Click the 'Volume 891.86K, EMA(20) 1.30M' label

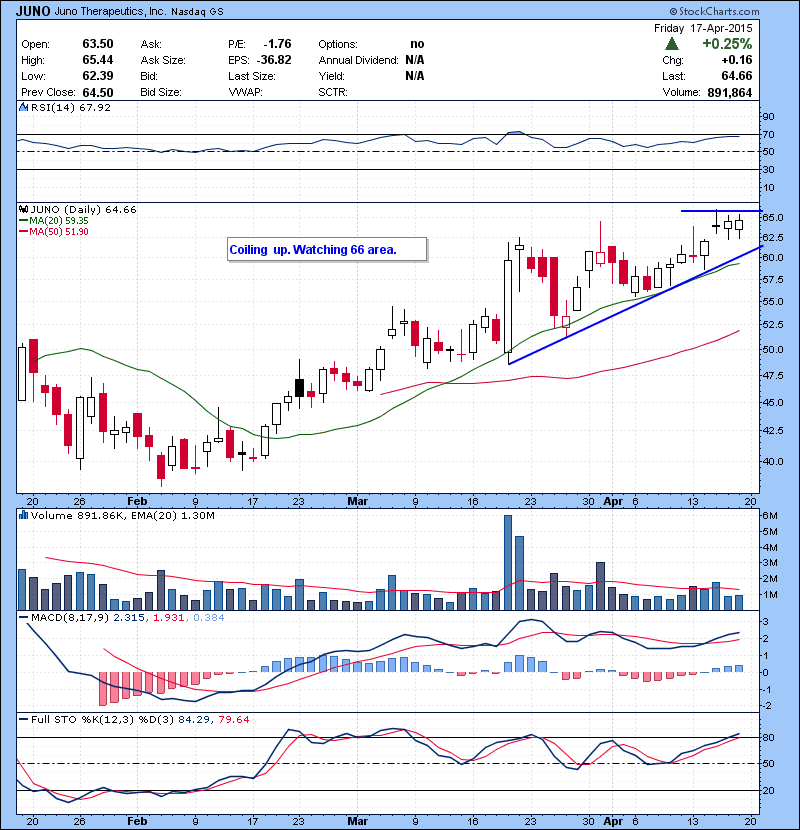(123, 515)
